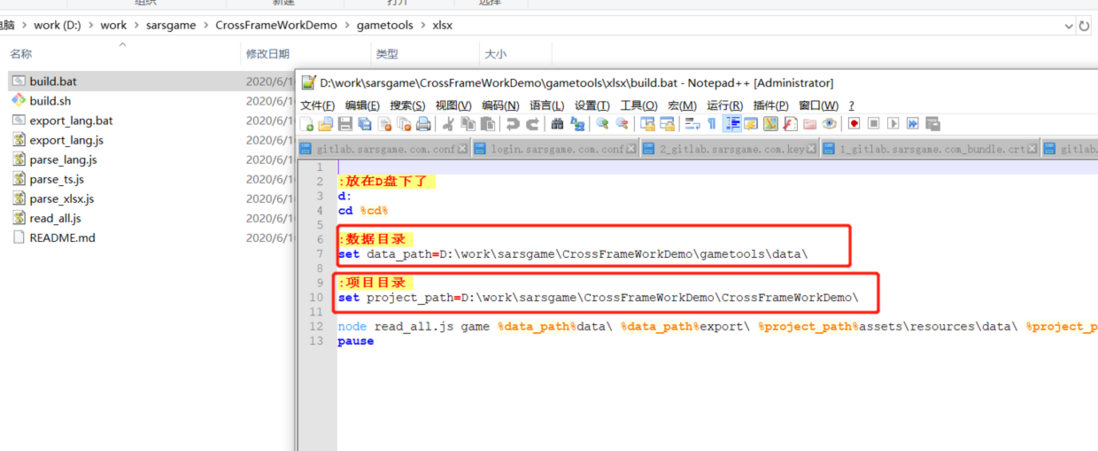
Task: Redo the edit via toolbar
Action: (x=533, y=124)
